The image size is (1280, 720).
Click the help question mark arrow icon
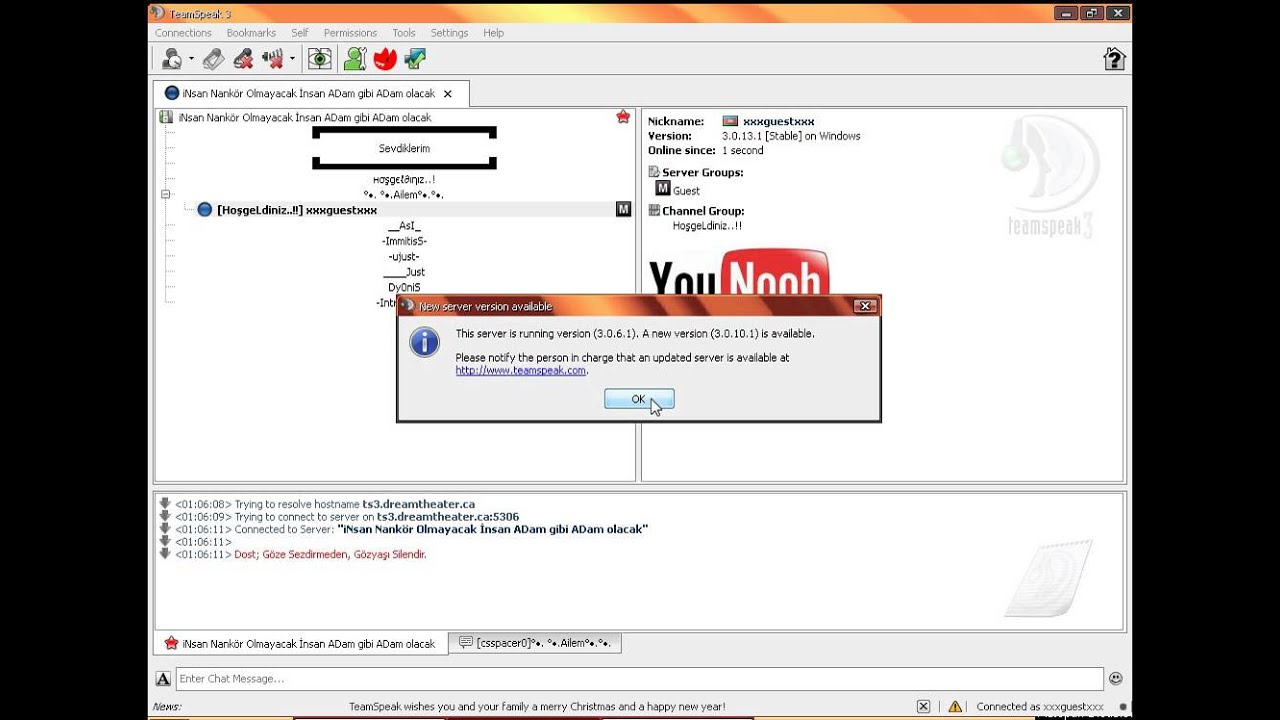1114,59
